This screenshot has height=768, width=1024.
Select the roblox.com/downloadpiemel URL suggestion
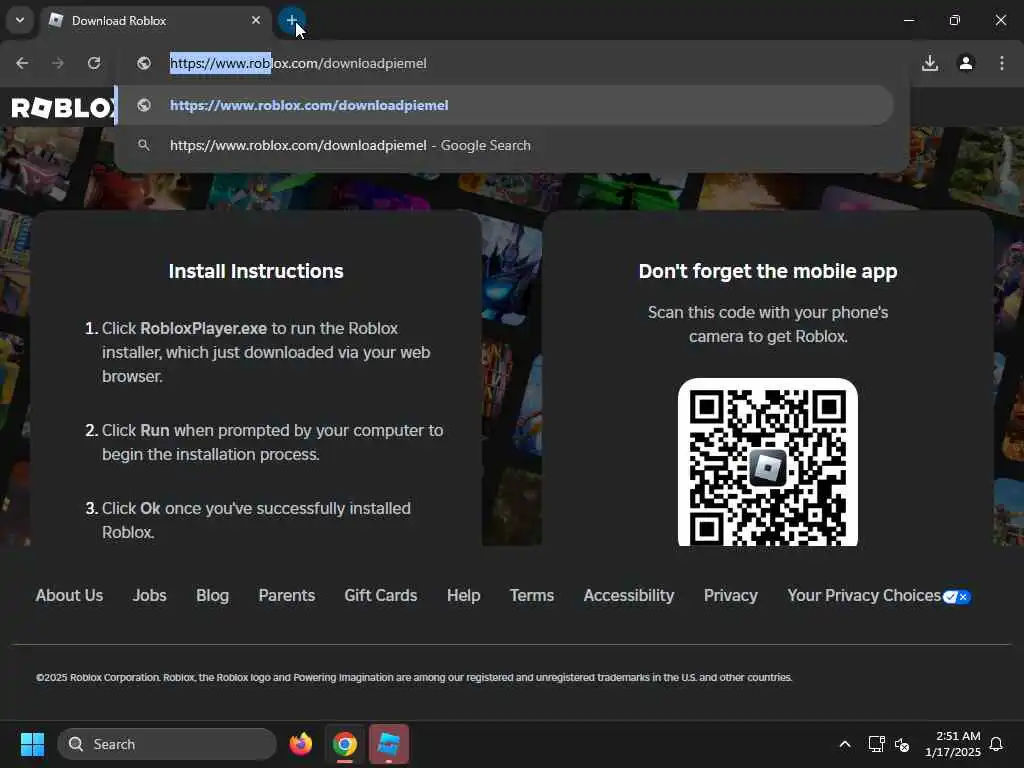[x=505, y=105]
